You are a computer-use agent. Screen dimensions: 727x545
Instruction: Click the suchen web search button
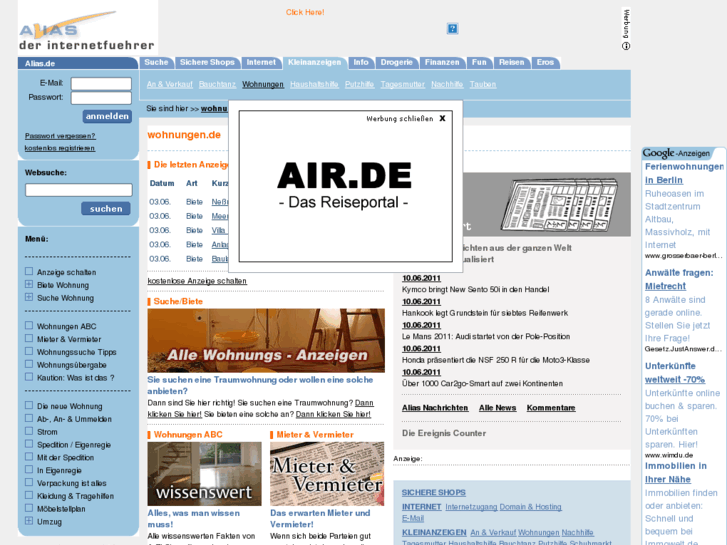click(106, 209)
